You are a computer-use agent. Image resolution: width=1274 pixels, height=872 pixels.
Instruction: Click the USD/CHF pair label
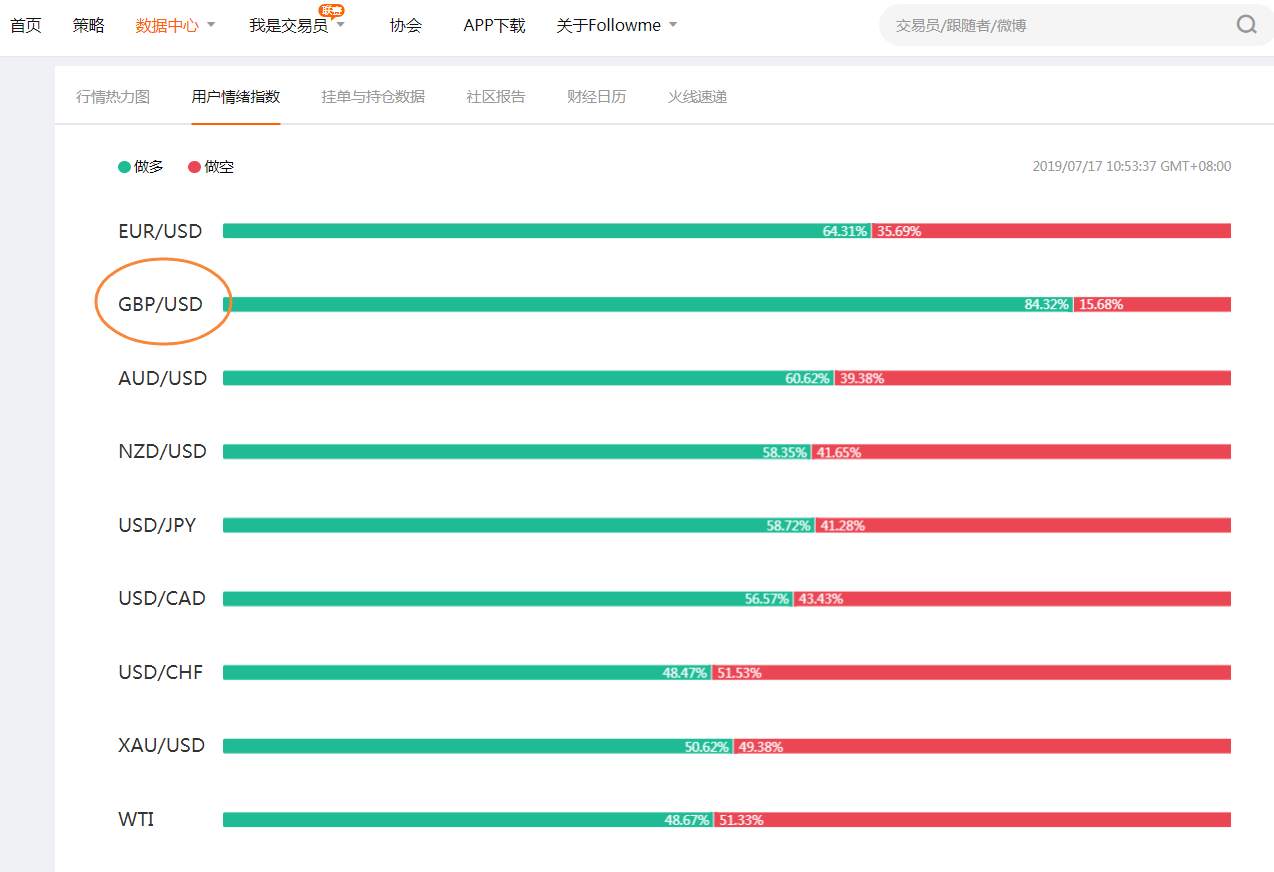161,672
